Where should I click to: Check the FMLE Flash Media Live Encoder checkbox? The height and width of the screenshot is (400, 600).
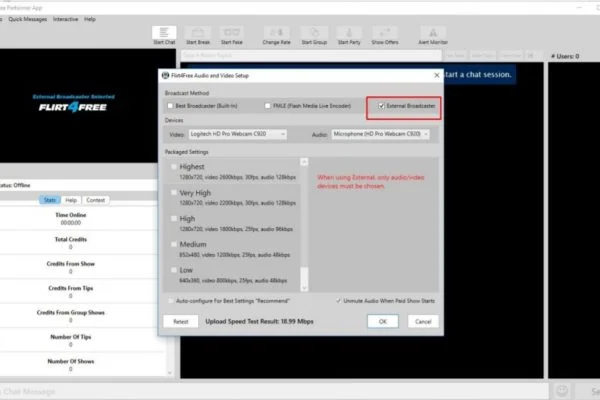click(267, 106)
